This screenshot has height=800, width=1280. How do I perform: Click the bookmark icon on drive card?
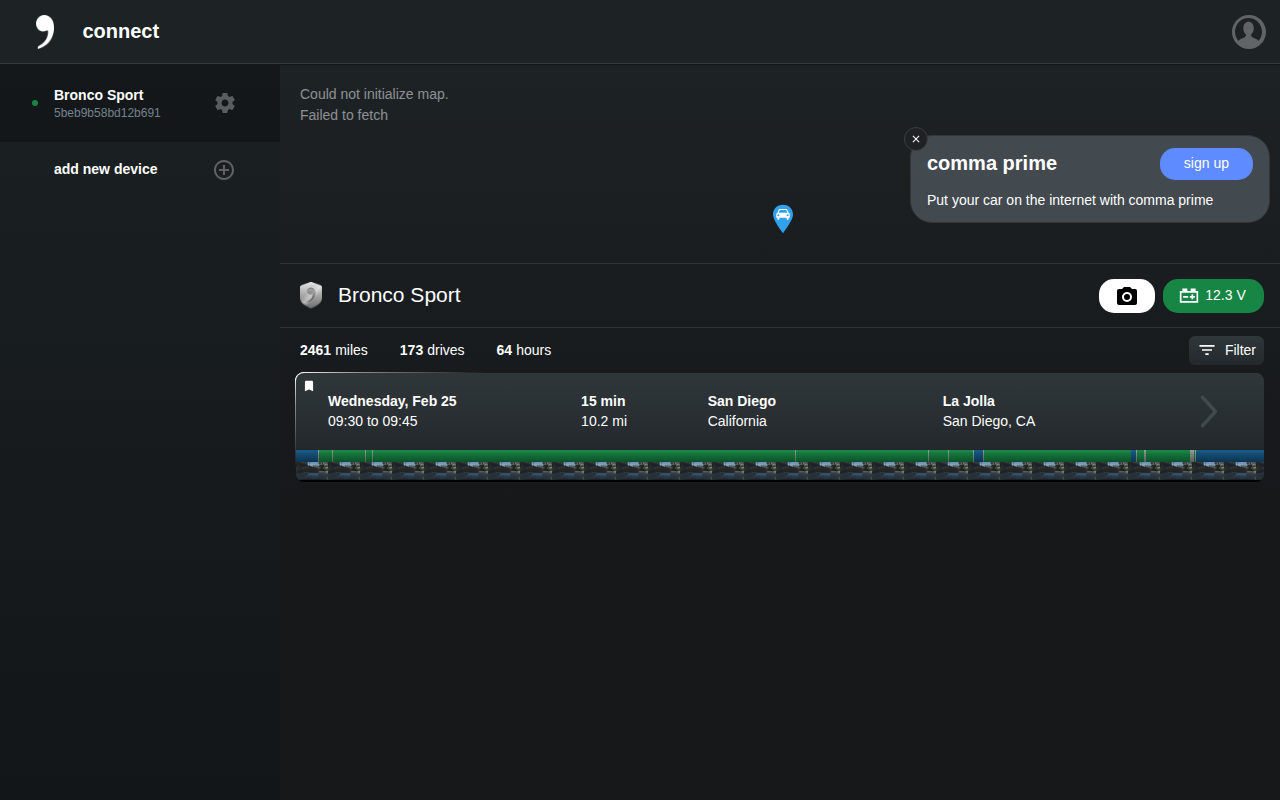(309, 386)
